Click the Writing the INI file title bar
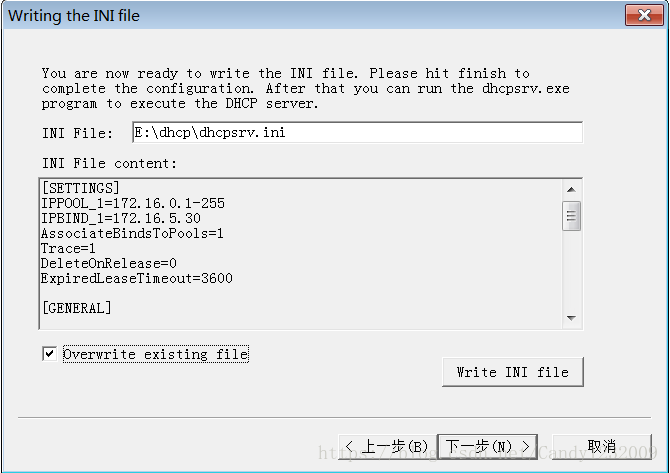Image resolution: width=670 pixels, height=473 pixels. 300,15
